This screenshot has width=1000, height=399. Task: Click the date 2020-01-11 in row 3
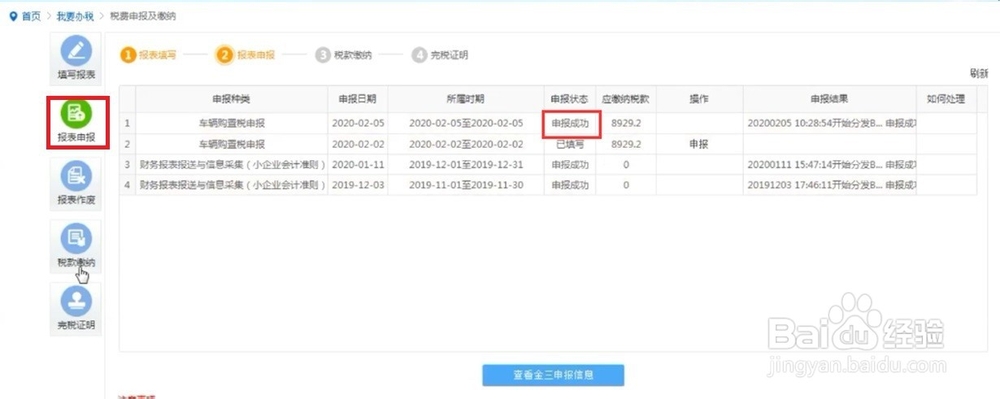click(358, 164)
